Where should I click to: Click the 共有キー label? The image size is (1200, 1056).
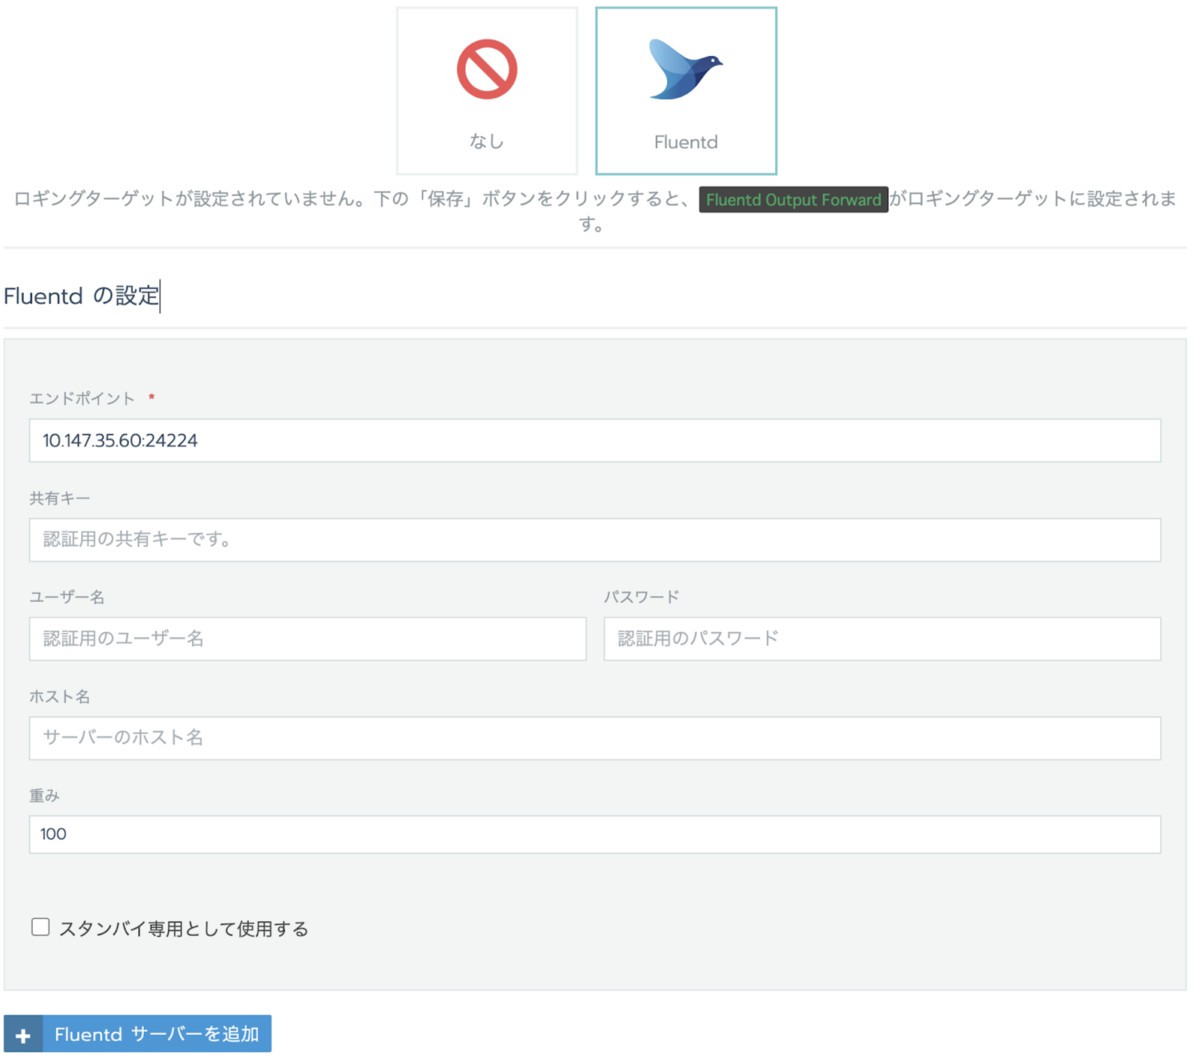(60, 497)
